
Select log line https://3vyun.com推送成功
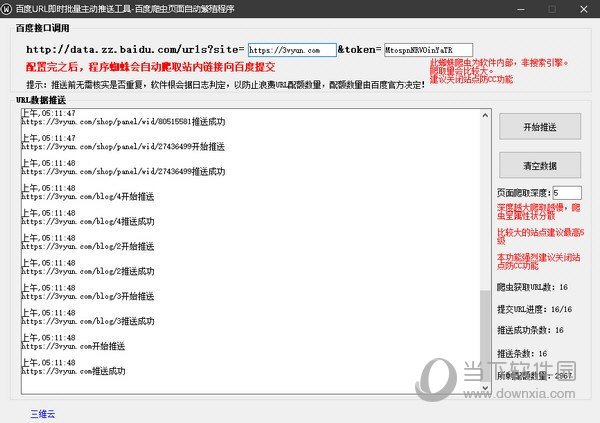tap(73, 371)
